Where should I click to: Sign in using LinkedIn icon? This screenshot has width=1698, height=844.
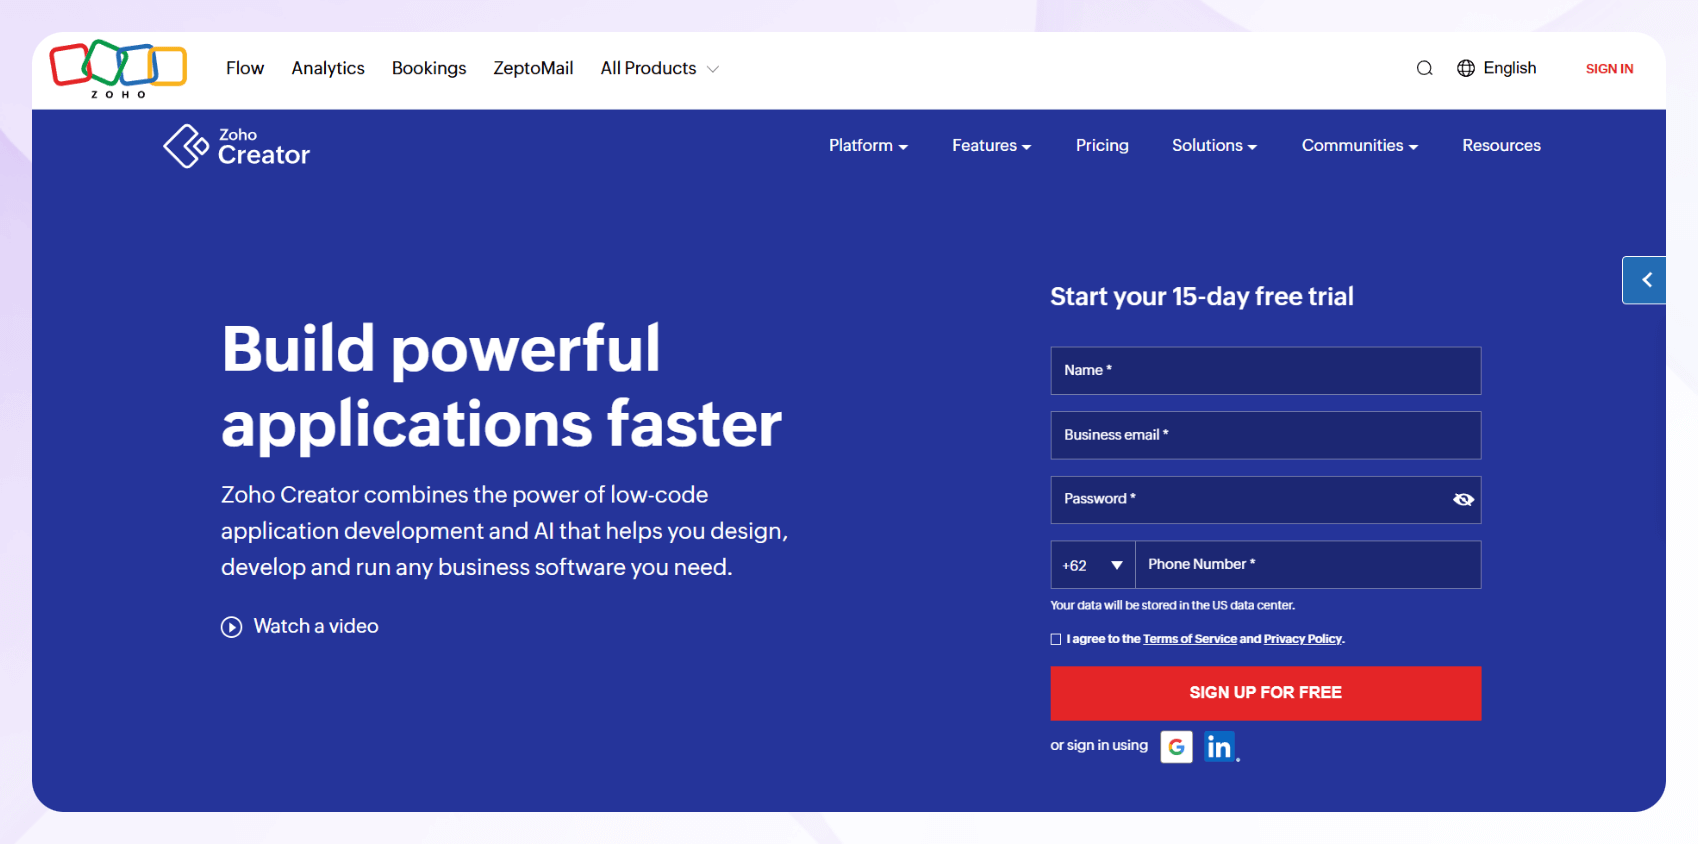[1219, 747]
